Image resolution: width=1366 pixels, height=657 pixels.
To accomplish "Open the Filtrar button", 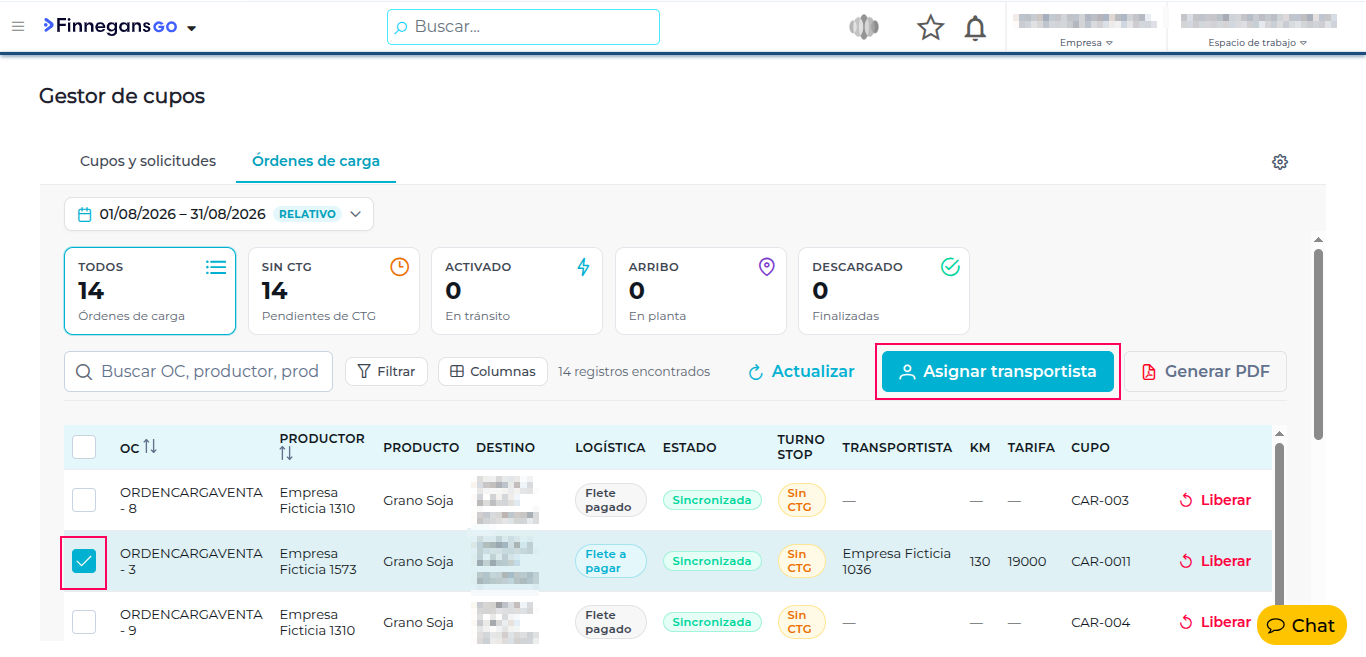I will (x=386, y=371).
